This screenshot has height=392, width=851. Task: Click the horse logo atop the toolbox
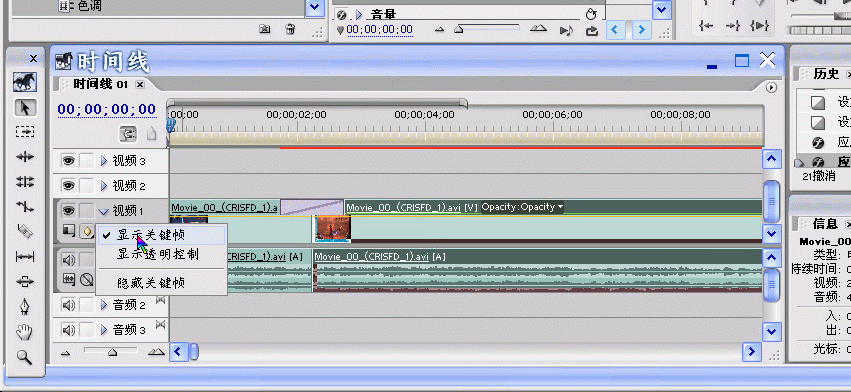pyautogui.click(x=25, y=82)
